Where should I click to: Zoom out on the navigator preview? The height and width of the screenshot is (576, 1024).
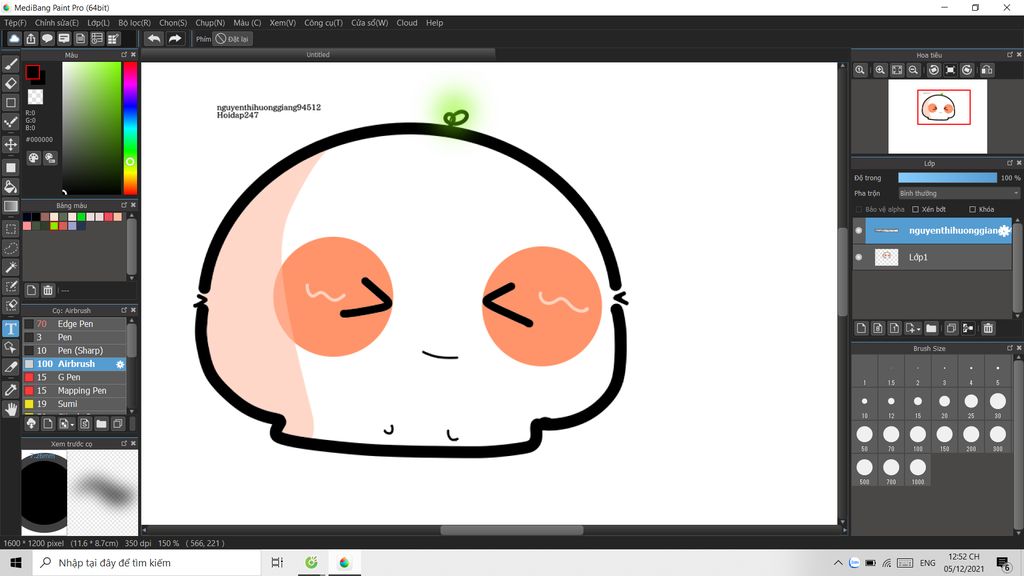[914, 70]
